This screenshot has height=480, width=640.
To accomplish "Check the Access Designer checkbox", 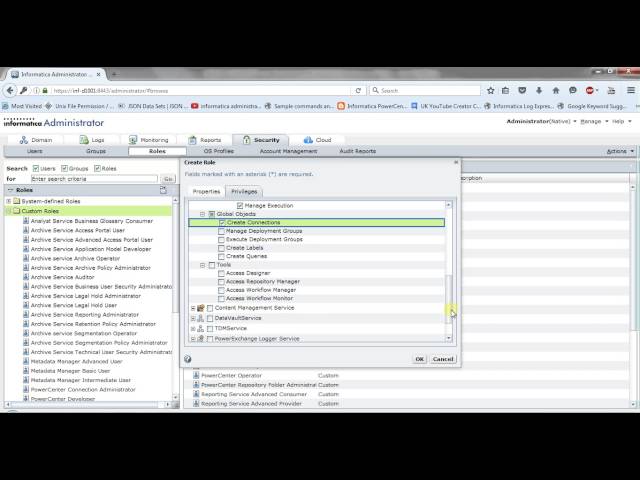I will 221,273.
